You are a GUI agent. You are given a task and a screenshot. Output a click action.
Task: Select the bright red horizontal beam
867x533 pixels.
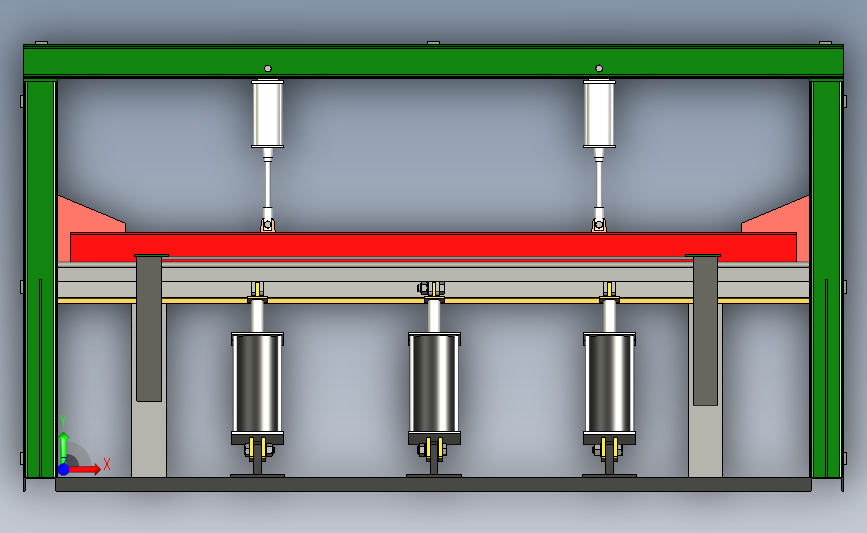[434, 245]
